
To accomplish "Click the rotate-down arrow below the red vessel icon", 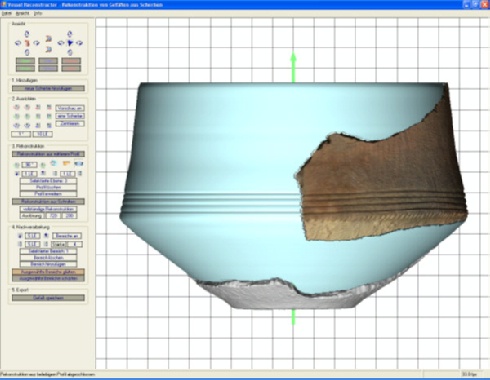I will 27,52.
